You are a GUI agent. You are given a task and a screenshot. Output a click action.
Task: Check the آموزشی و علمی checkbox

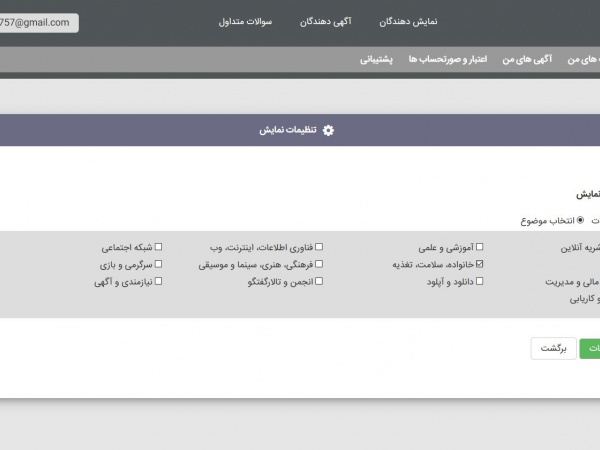(479, 247)
